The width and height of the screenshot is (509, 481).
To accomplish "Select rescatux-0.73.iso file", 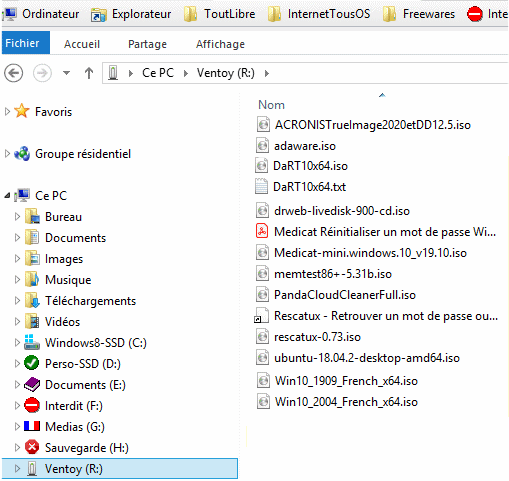I will (x=317, y=337).
